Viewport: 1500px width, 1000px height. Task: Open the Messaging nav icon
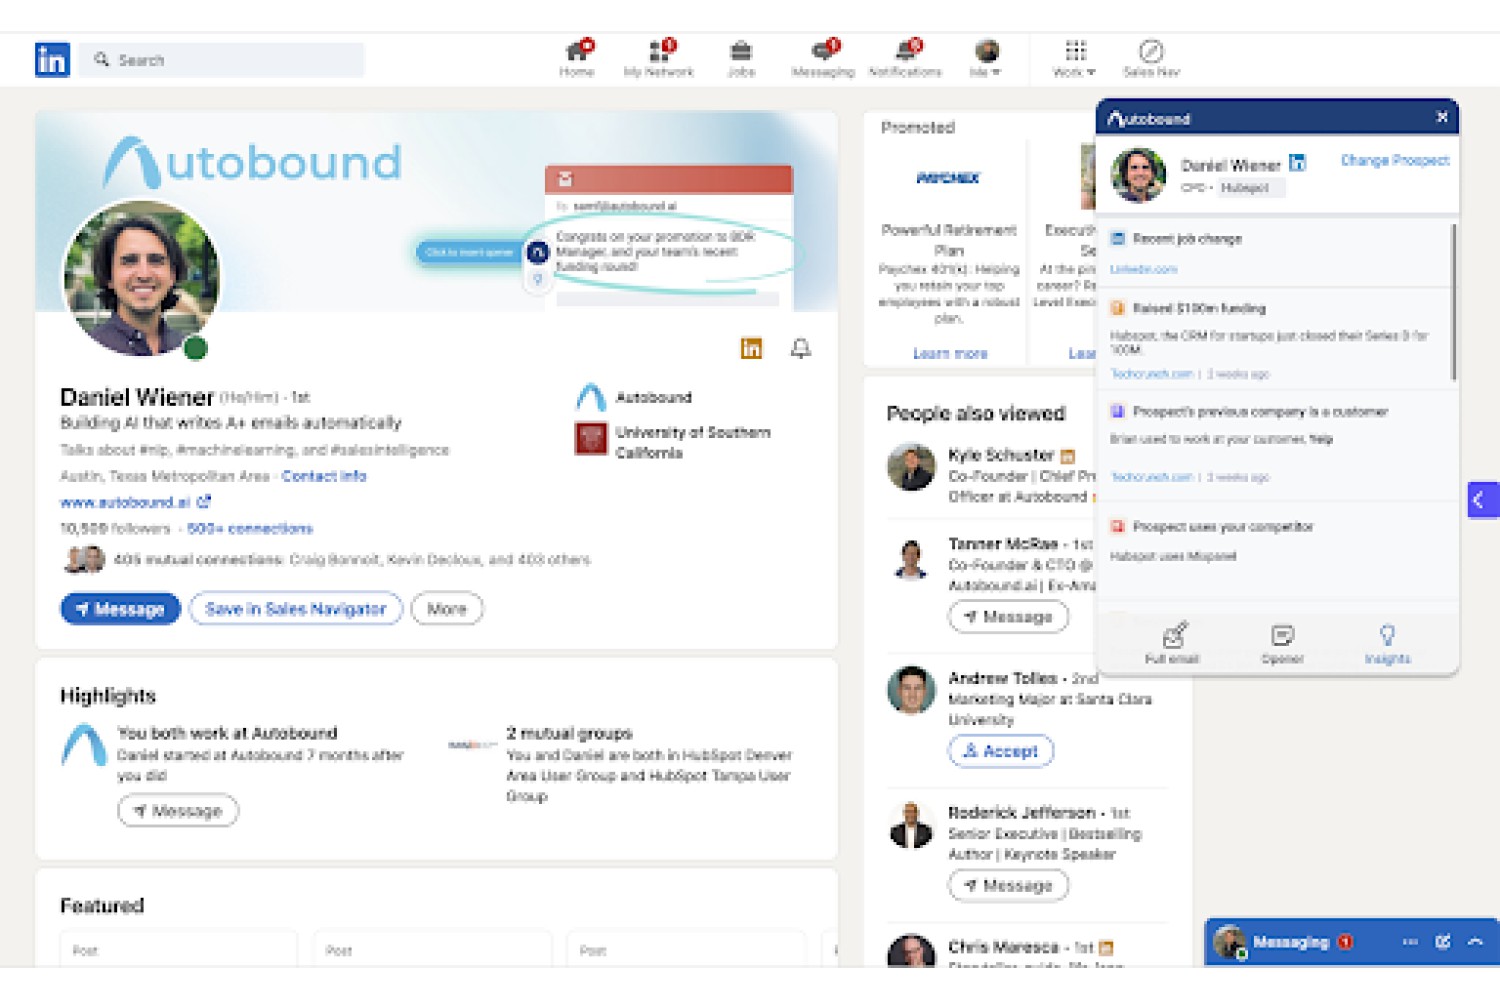point(823,58)
